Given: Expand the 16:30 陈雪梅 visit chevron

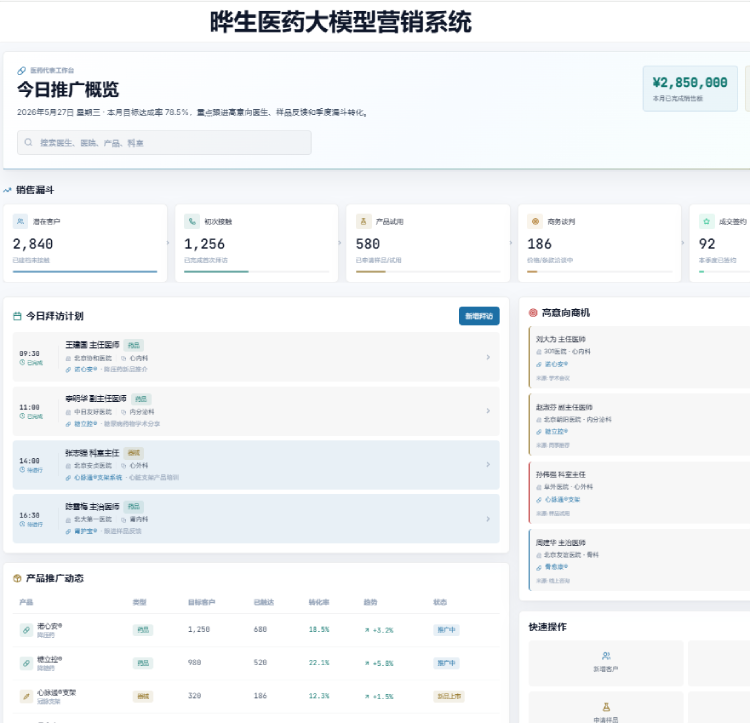Looking at the screenshot, I should point(488,519).
